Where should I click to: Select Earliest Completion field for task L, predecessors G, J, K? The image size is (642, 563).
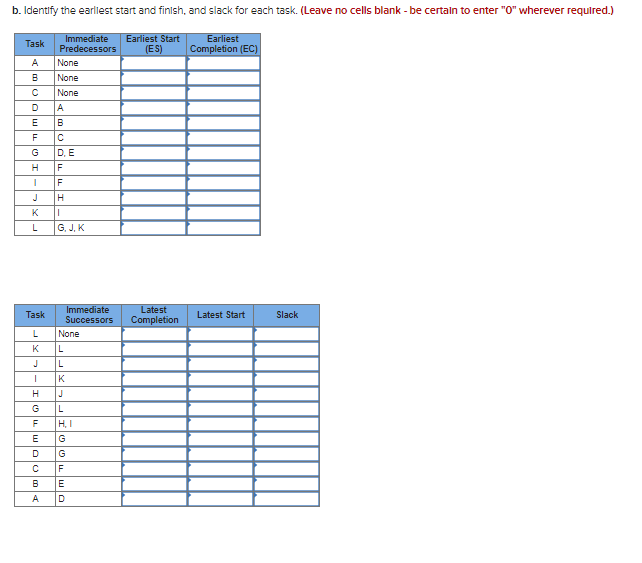pyautogui.click(x=224, y=228)
